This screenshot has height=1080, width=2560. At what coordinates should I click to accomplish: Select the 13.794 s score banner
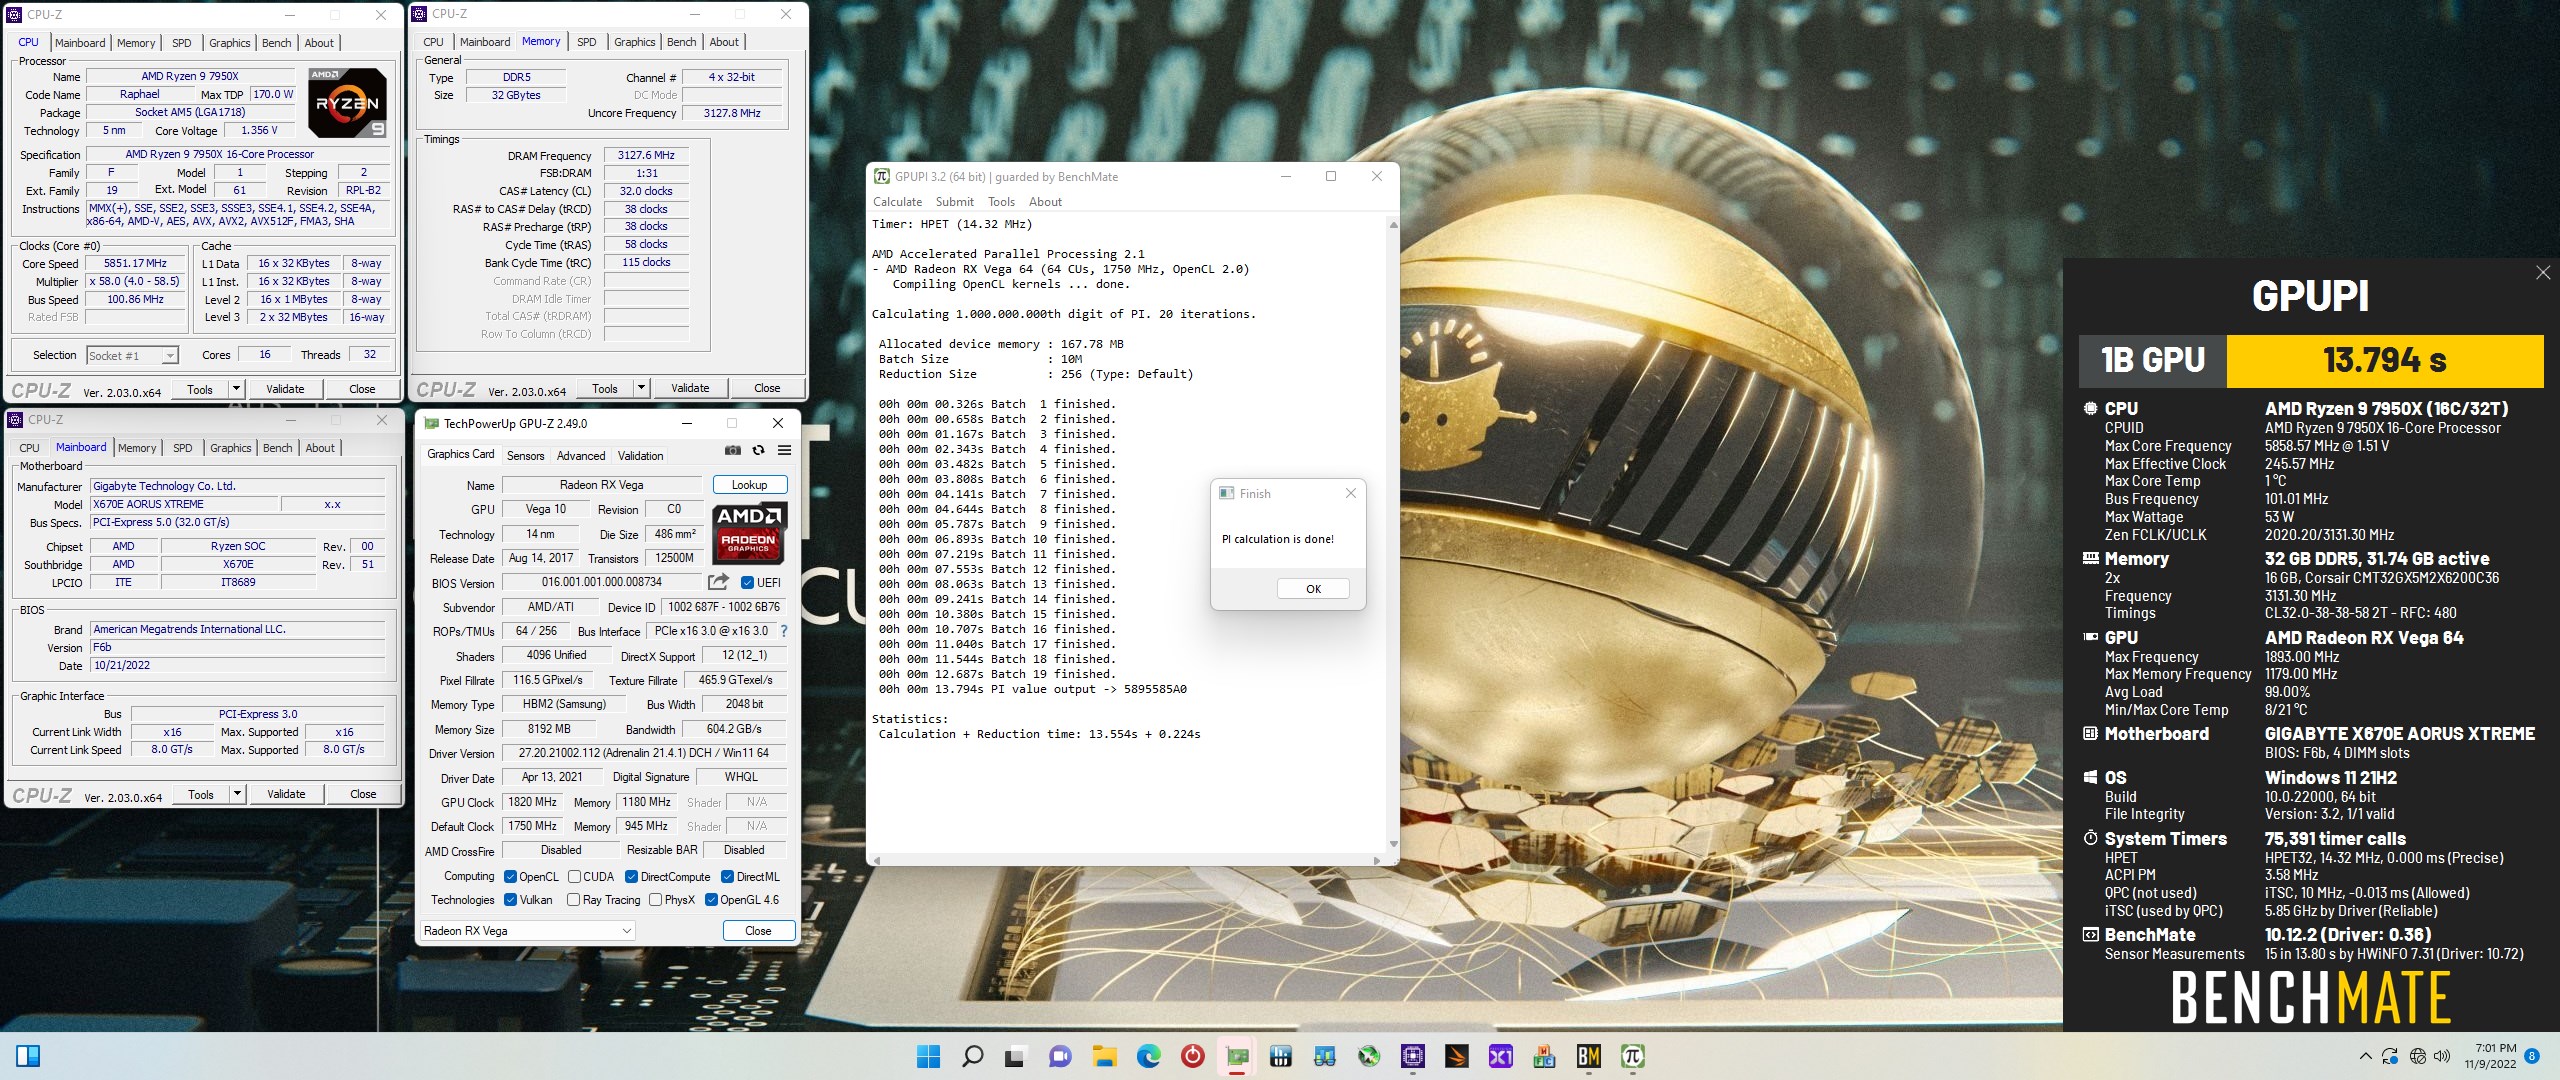point(2384,360)
